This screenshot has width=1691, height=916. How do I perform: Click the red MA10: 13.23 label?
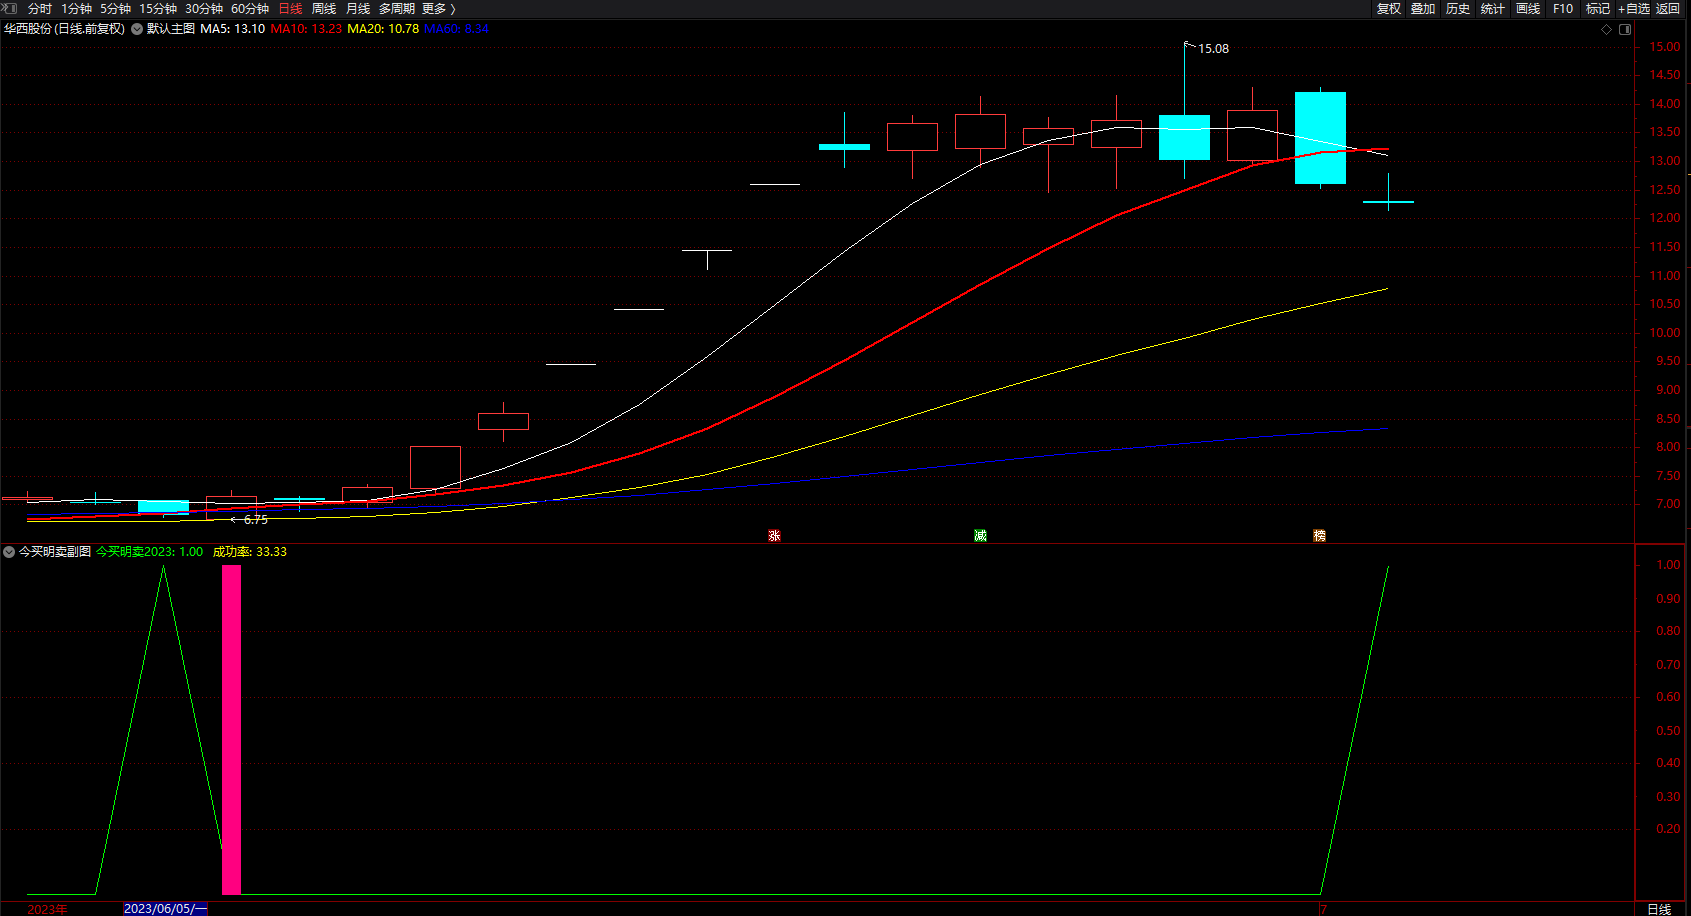tap(306, 29)
